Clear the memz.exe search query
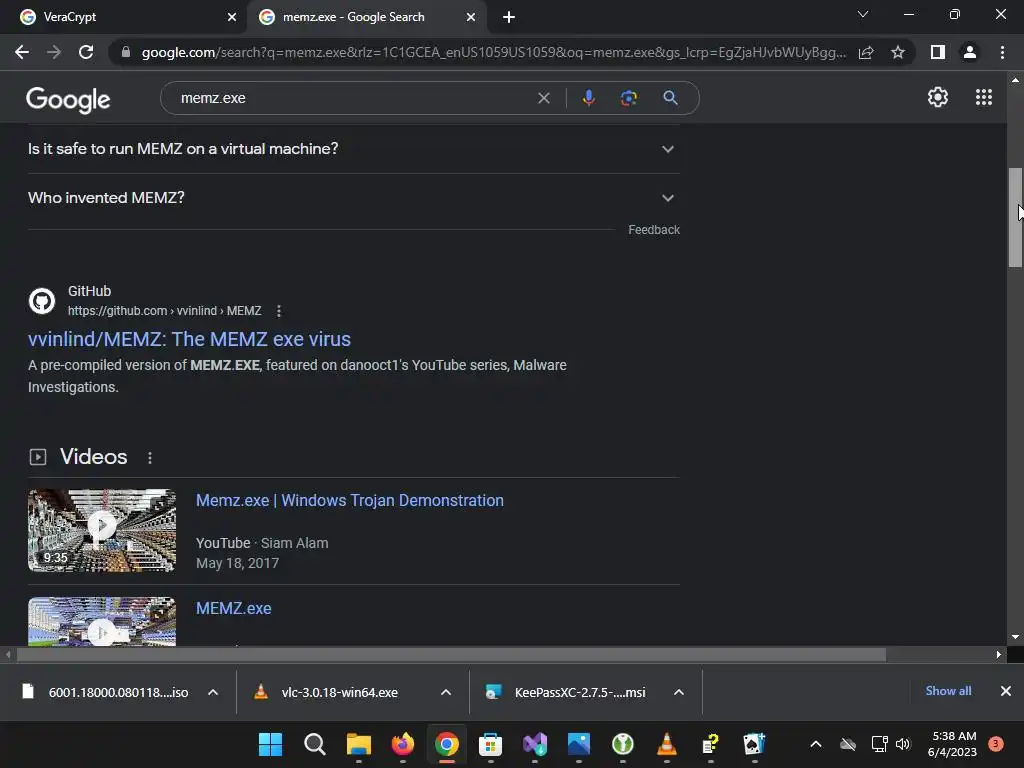 [543, 98]
